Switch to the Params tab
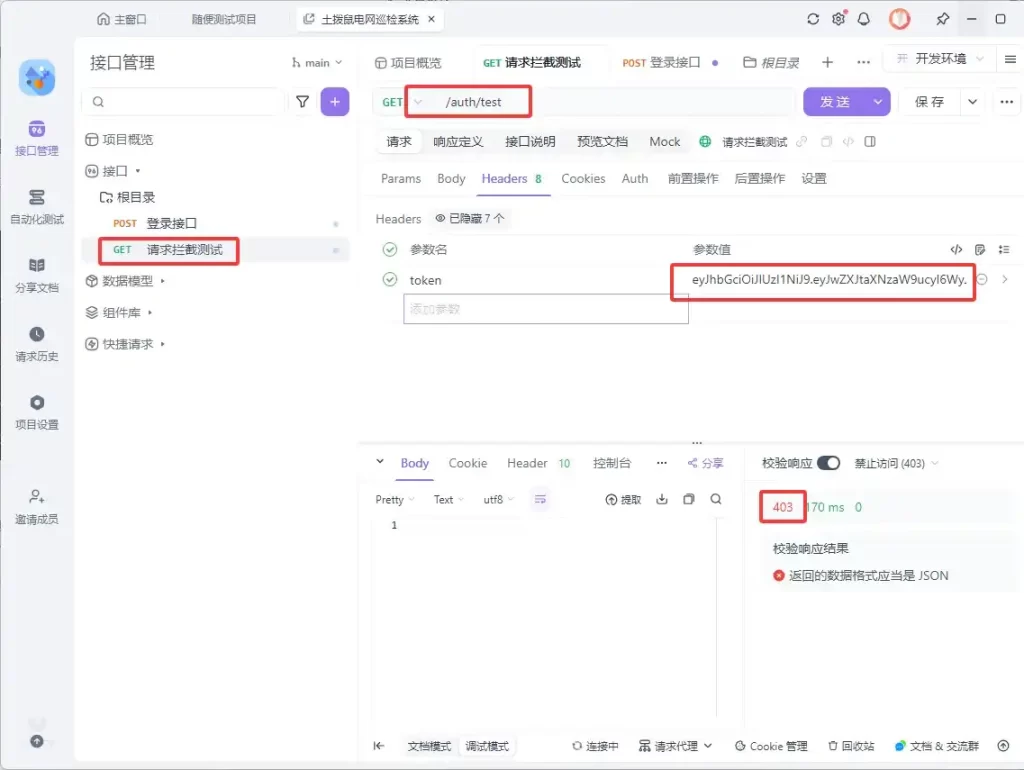This screenshot has height=770, width=1024. pos(400,178)
